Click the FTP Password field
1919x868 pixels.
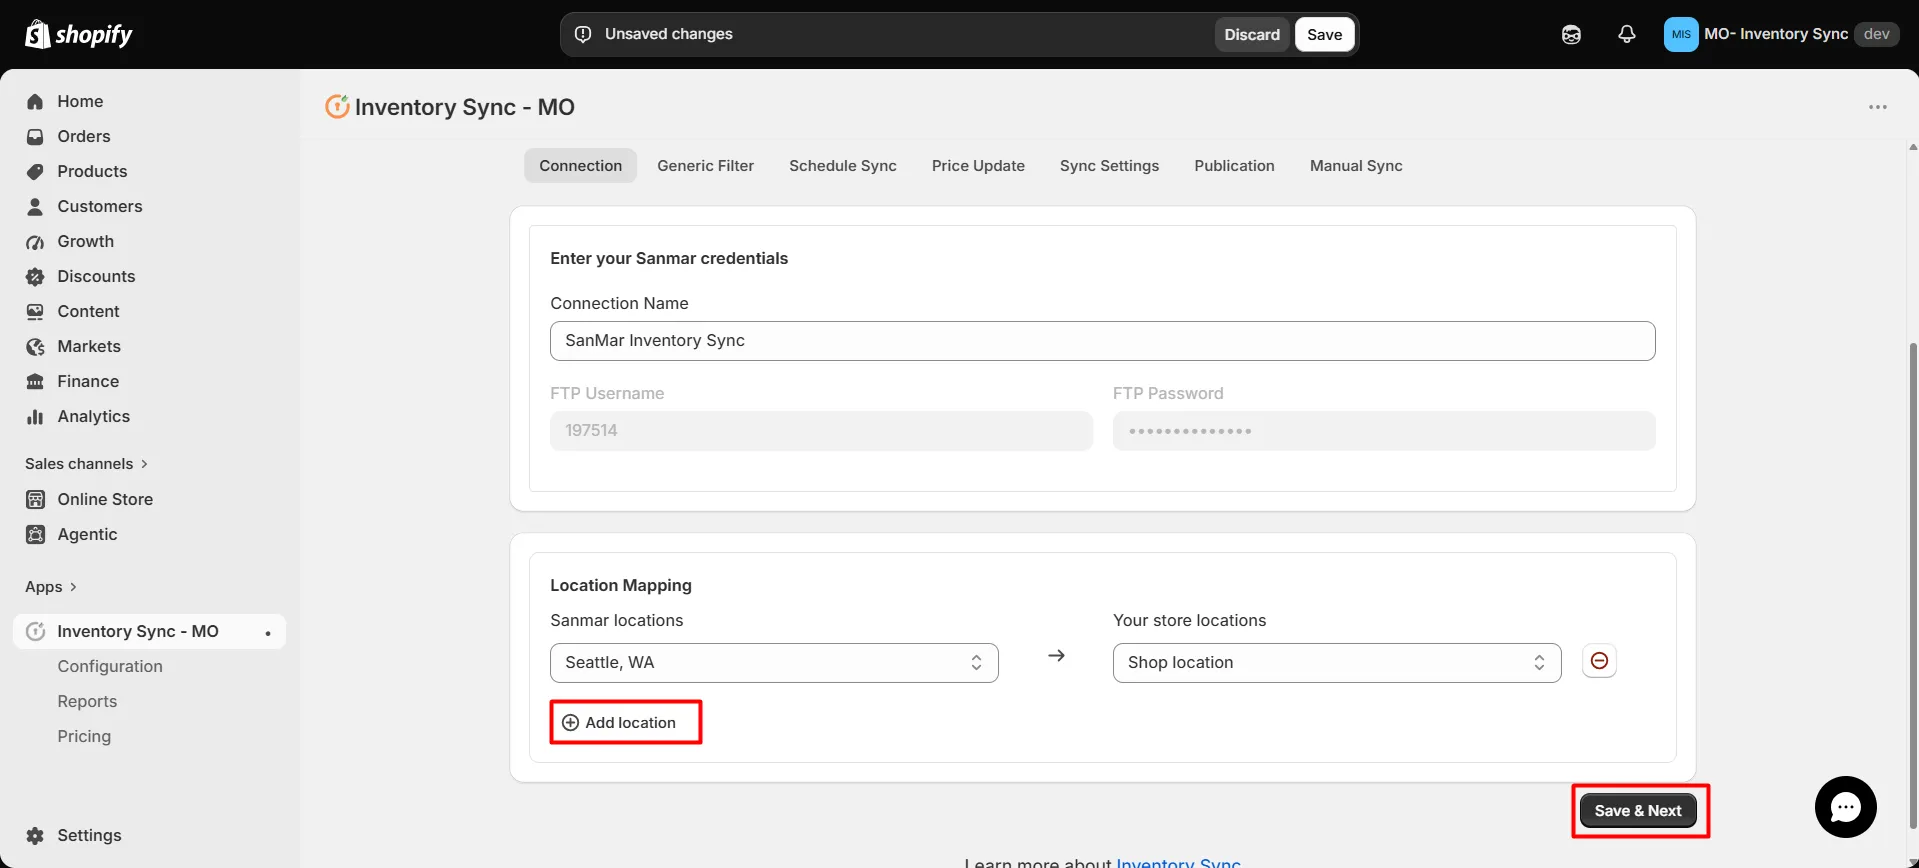point(1384,431)
